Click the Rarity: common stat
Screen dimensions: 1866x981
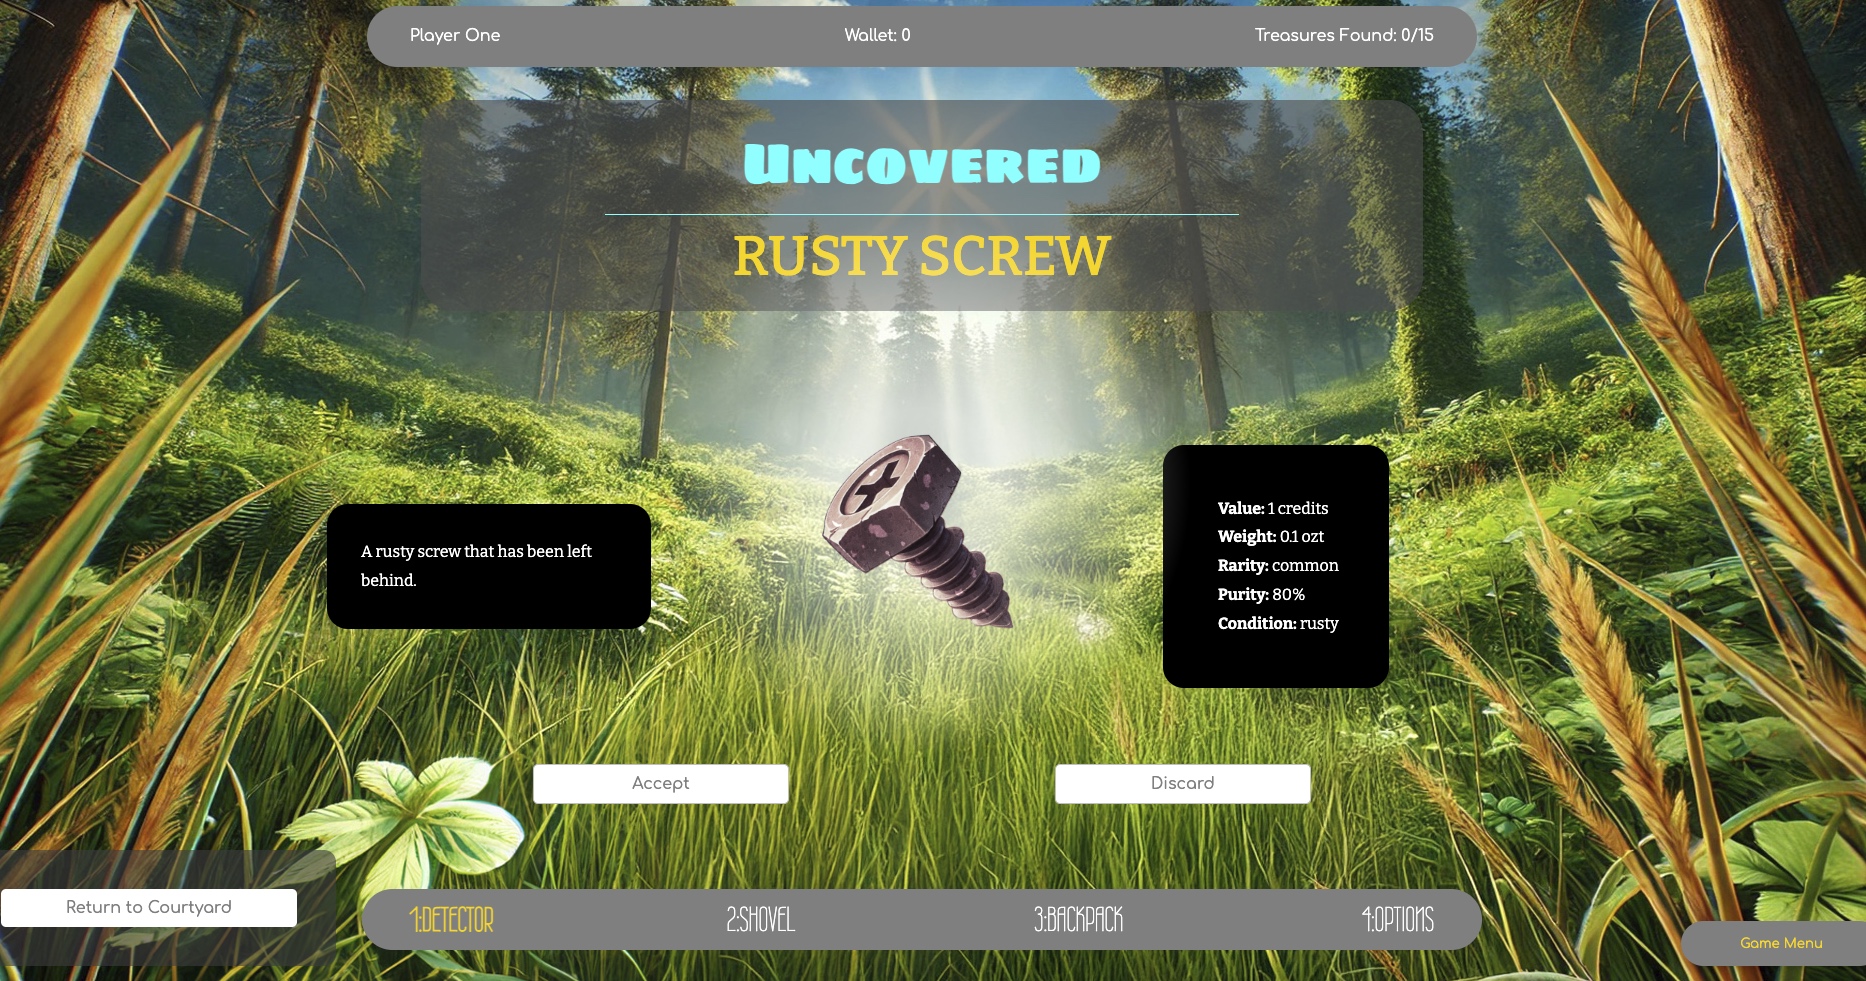click(x=1278, y=566)
